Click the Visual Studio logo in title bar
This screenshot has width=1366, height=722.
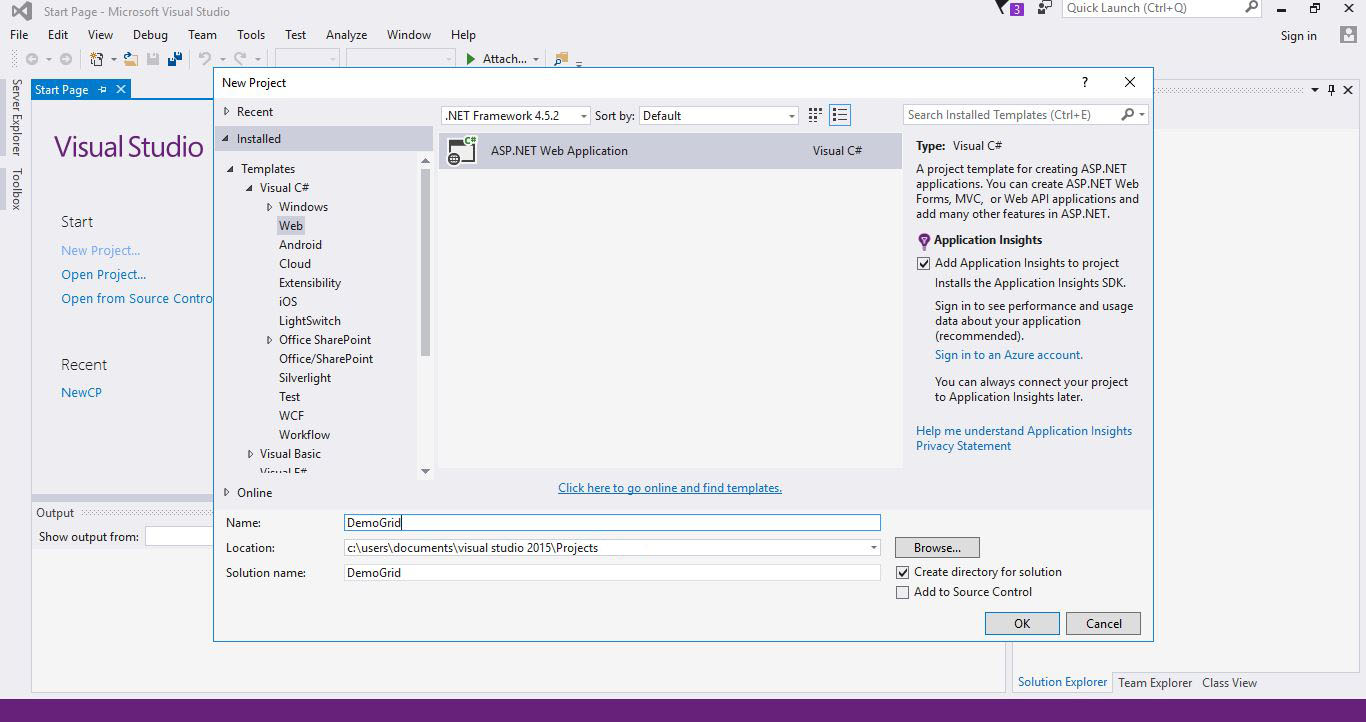pos(21,12)
